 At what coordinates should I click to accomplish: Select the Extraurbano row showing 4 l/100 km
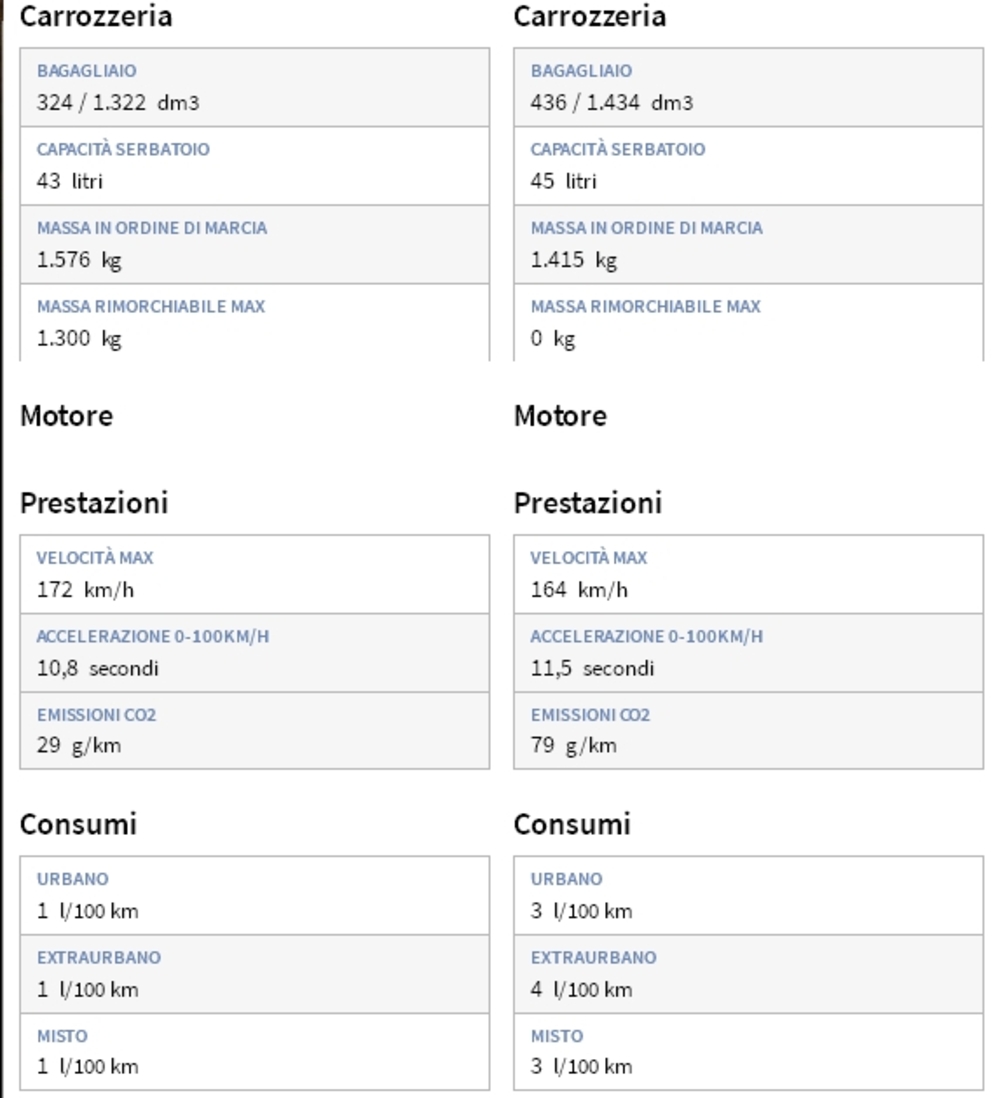749,973
